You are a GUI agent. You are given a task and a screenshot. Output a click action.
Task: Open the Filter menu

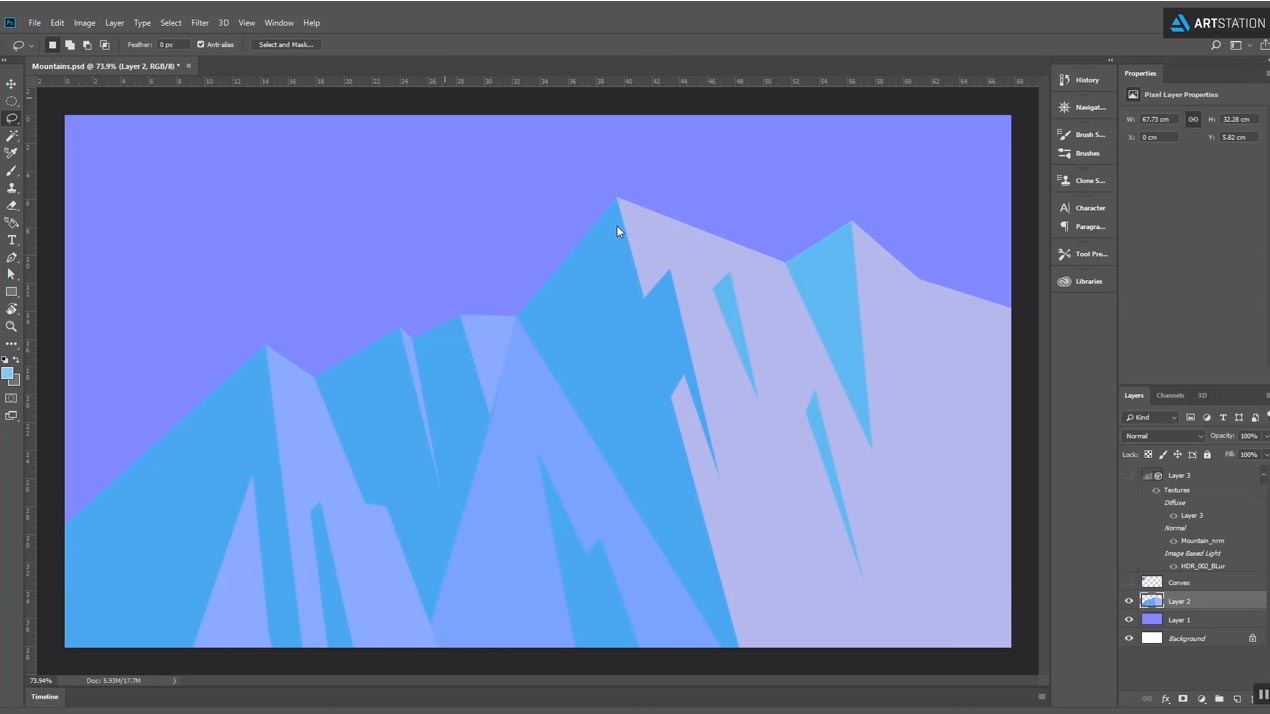[x=199, y=22]
